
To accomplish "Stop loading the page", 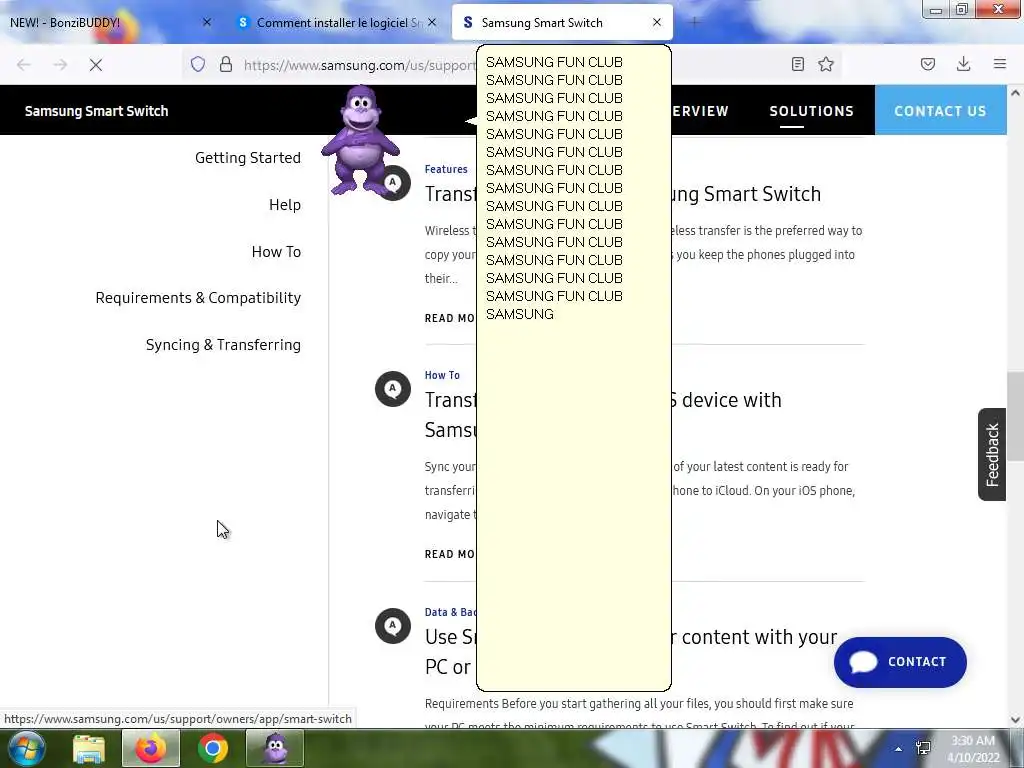I will 96,65.
